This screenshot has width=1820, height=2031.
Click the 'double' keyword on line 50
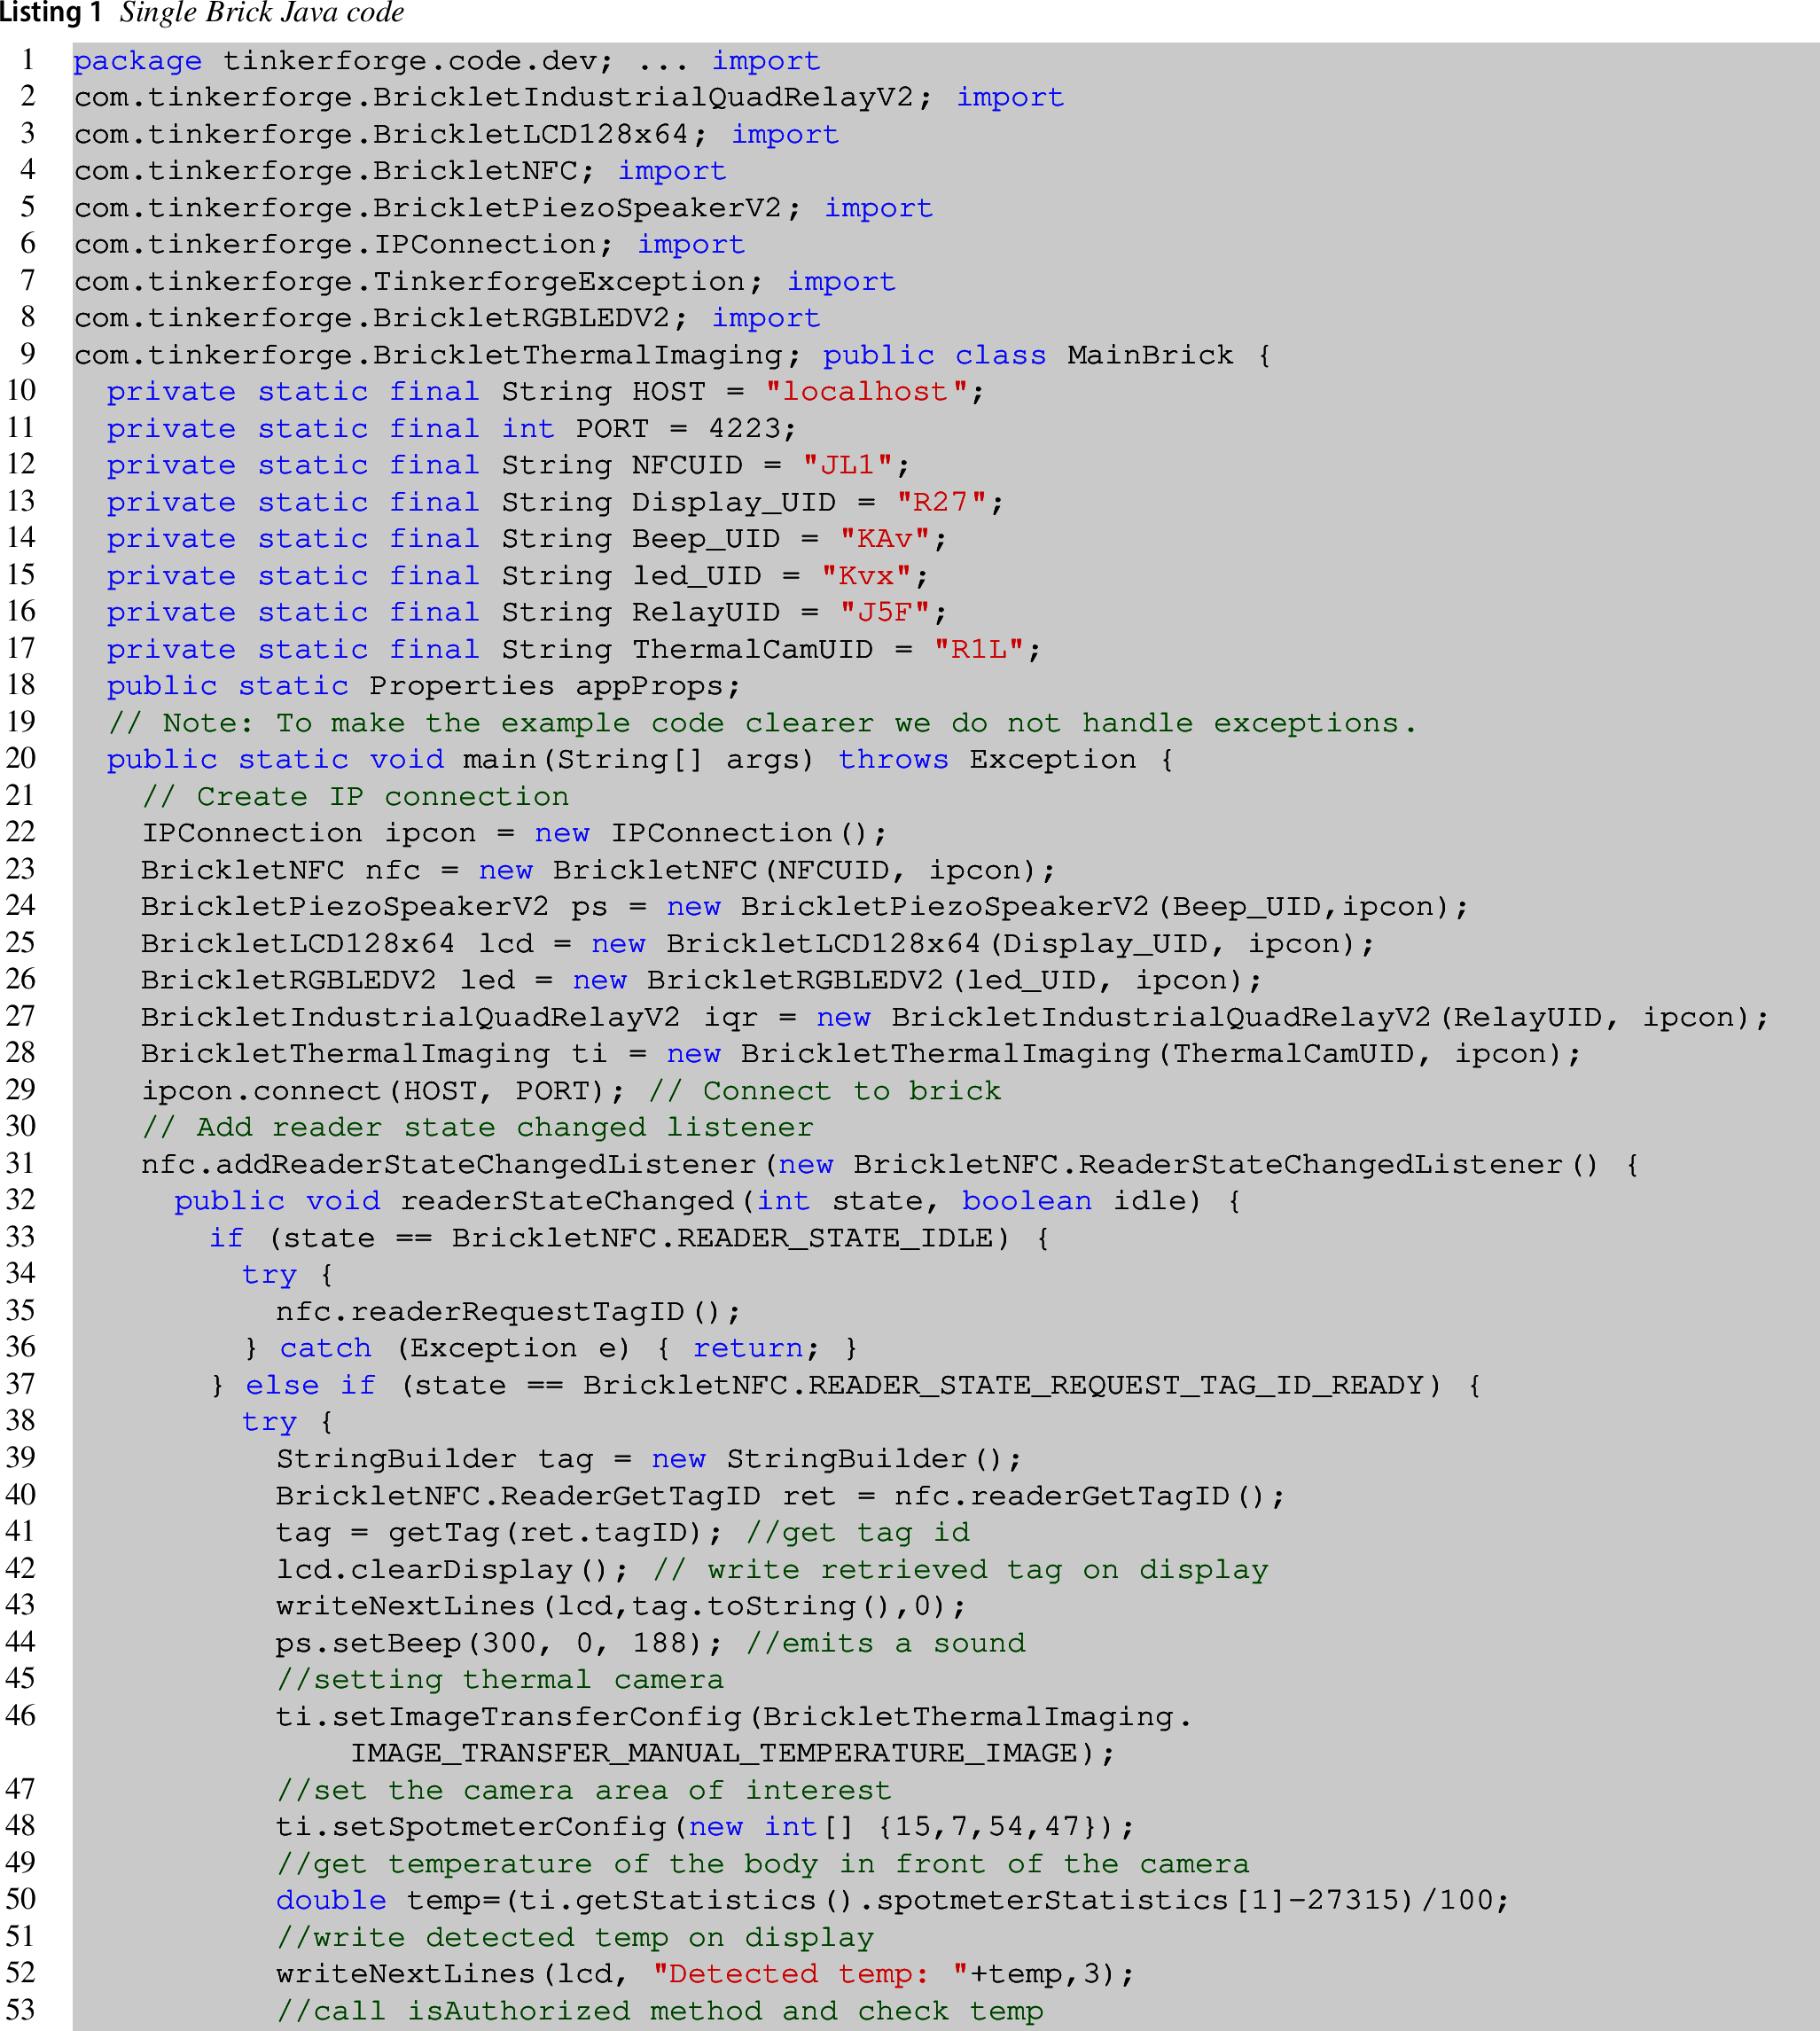pyautogui.click(x=331, y=1902)
